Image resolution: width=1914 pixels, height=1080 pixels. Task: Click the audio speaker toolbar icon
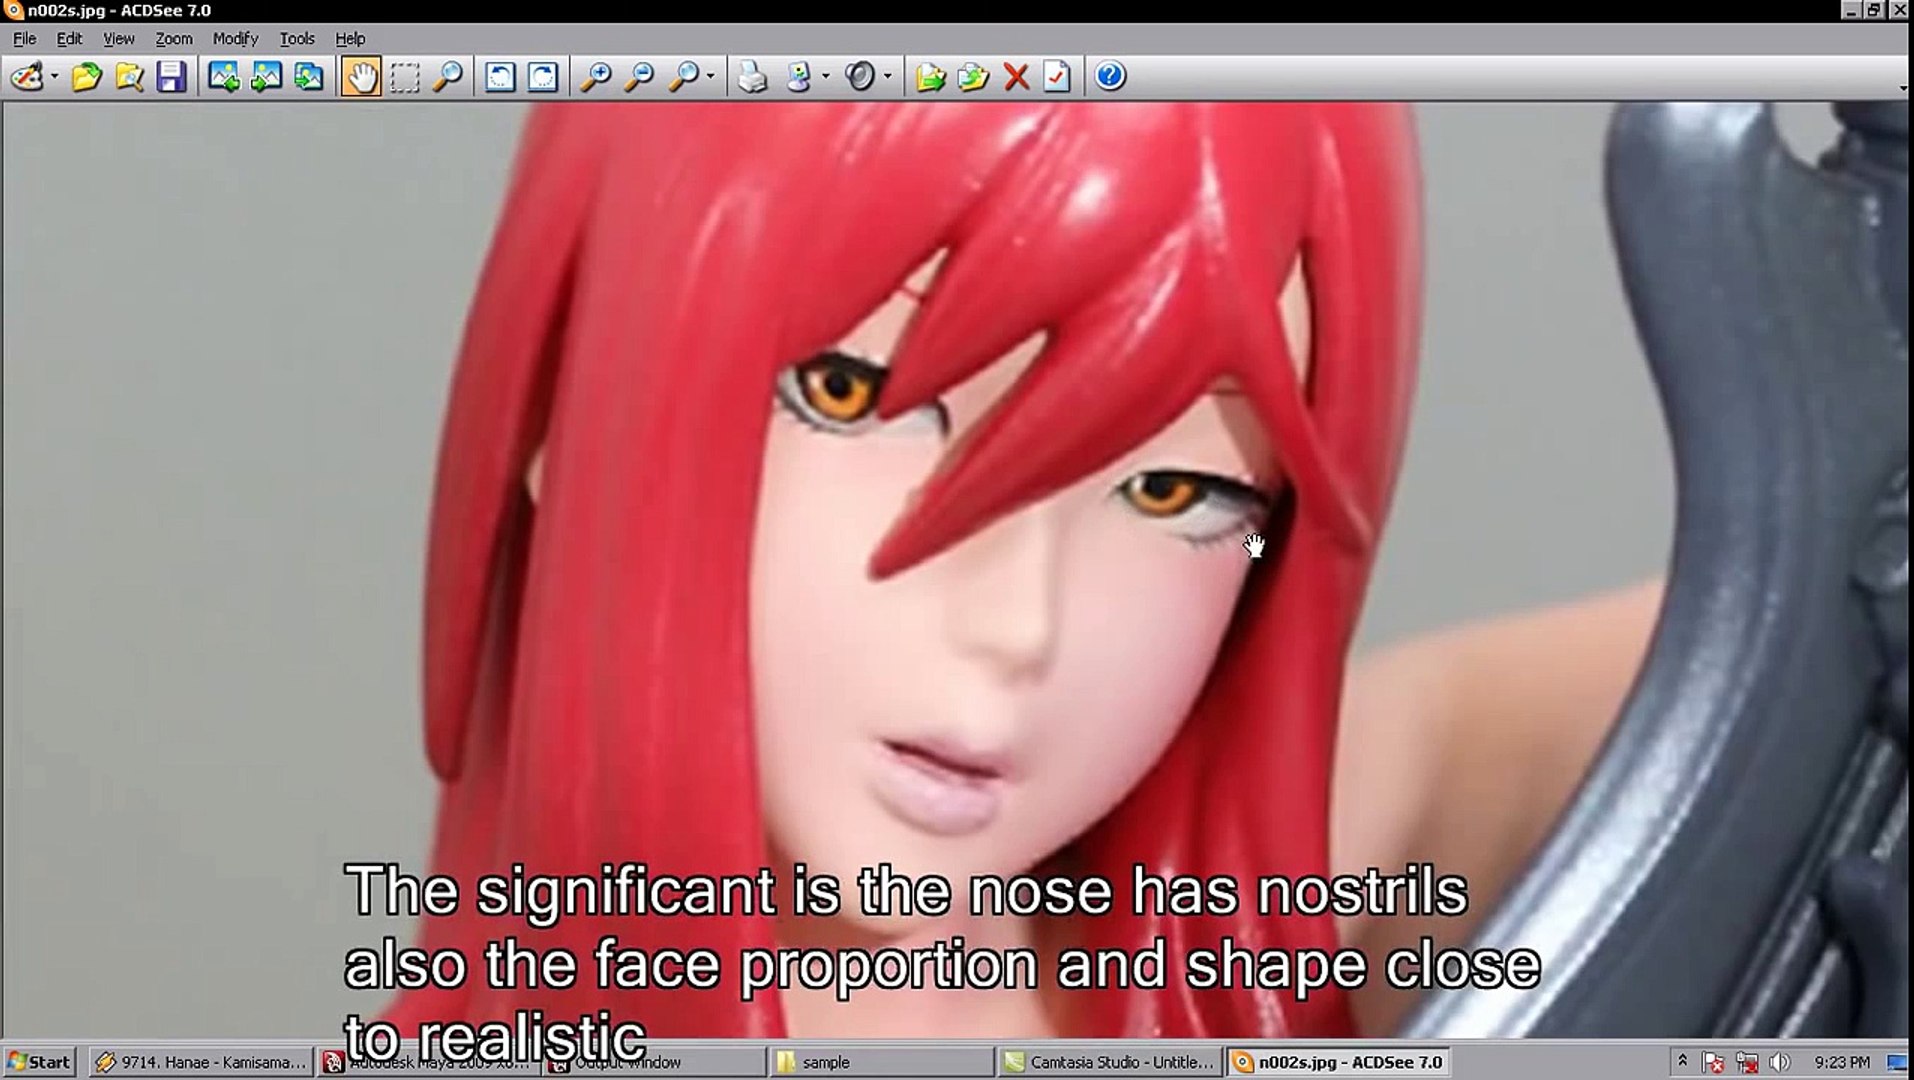[860, 76]
